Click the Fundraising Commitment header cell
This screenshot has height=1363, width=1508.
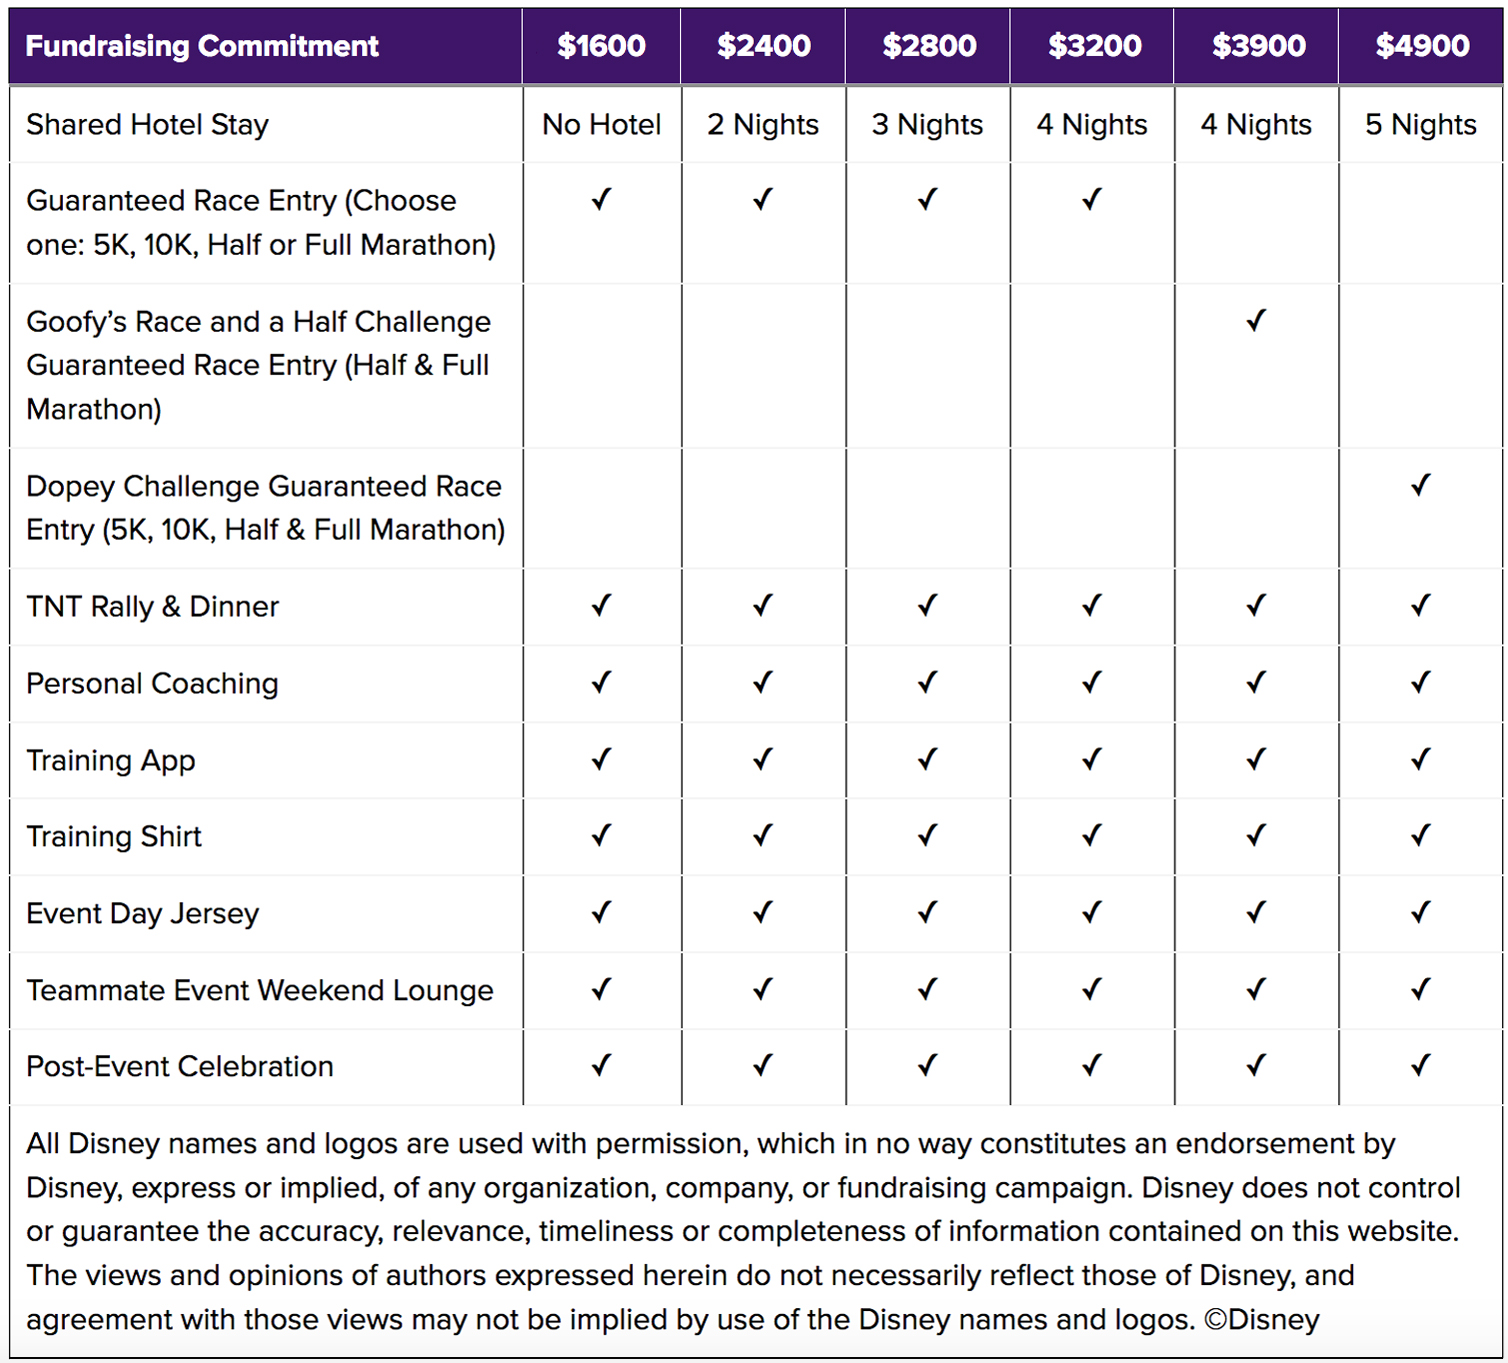[x=266, y=45]
